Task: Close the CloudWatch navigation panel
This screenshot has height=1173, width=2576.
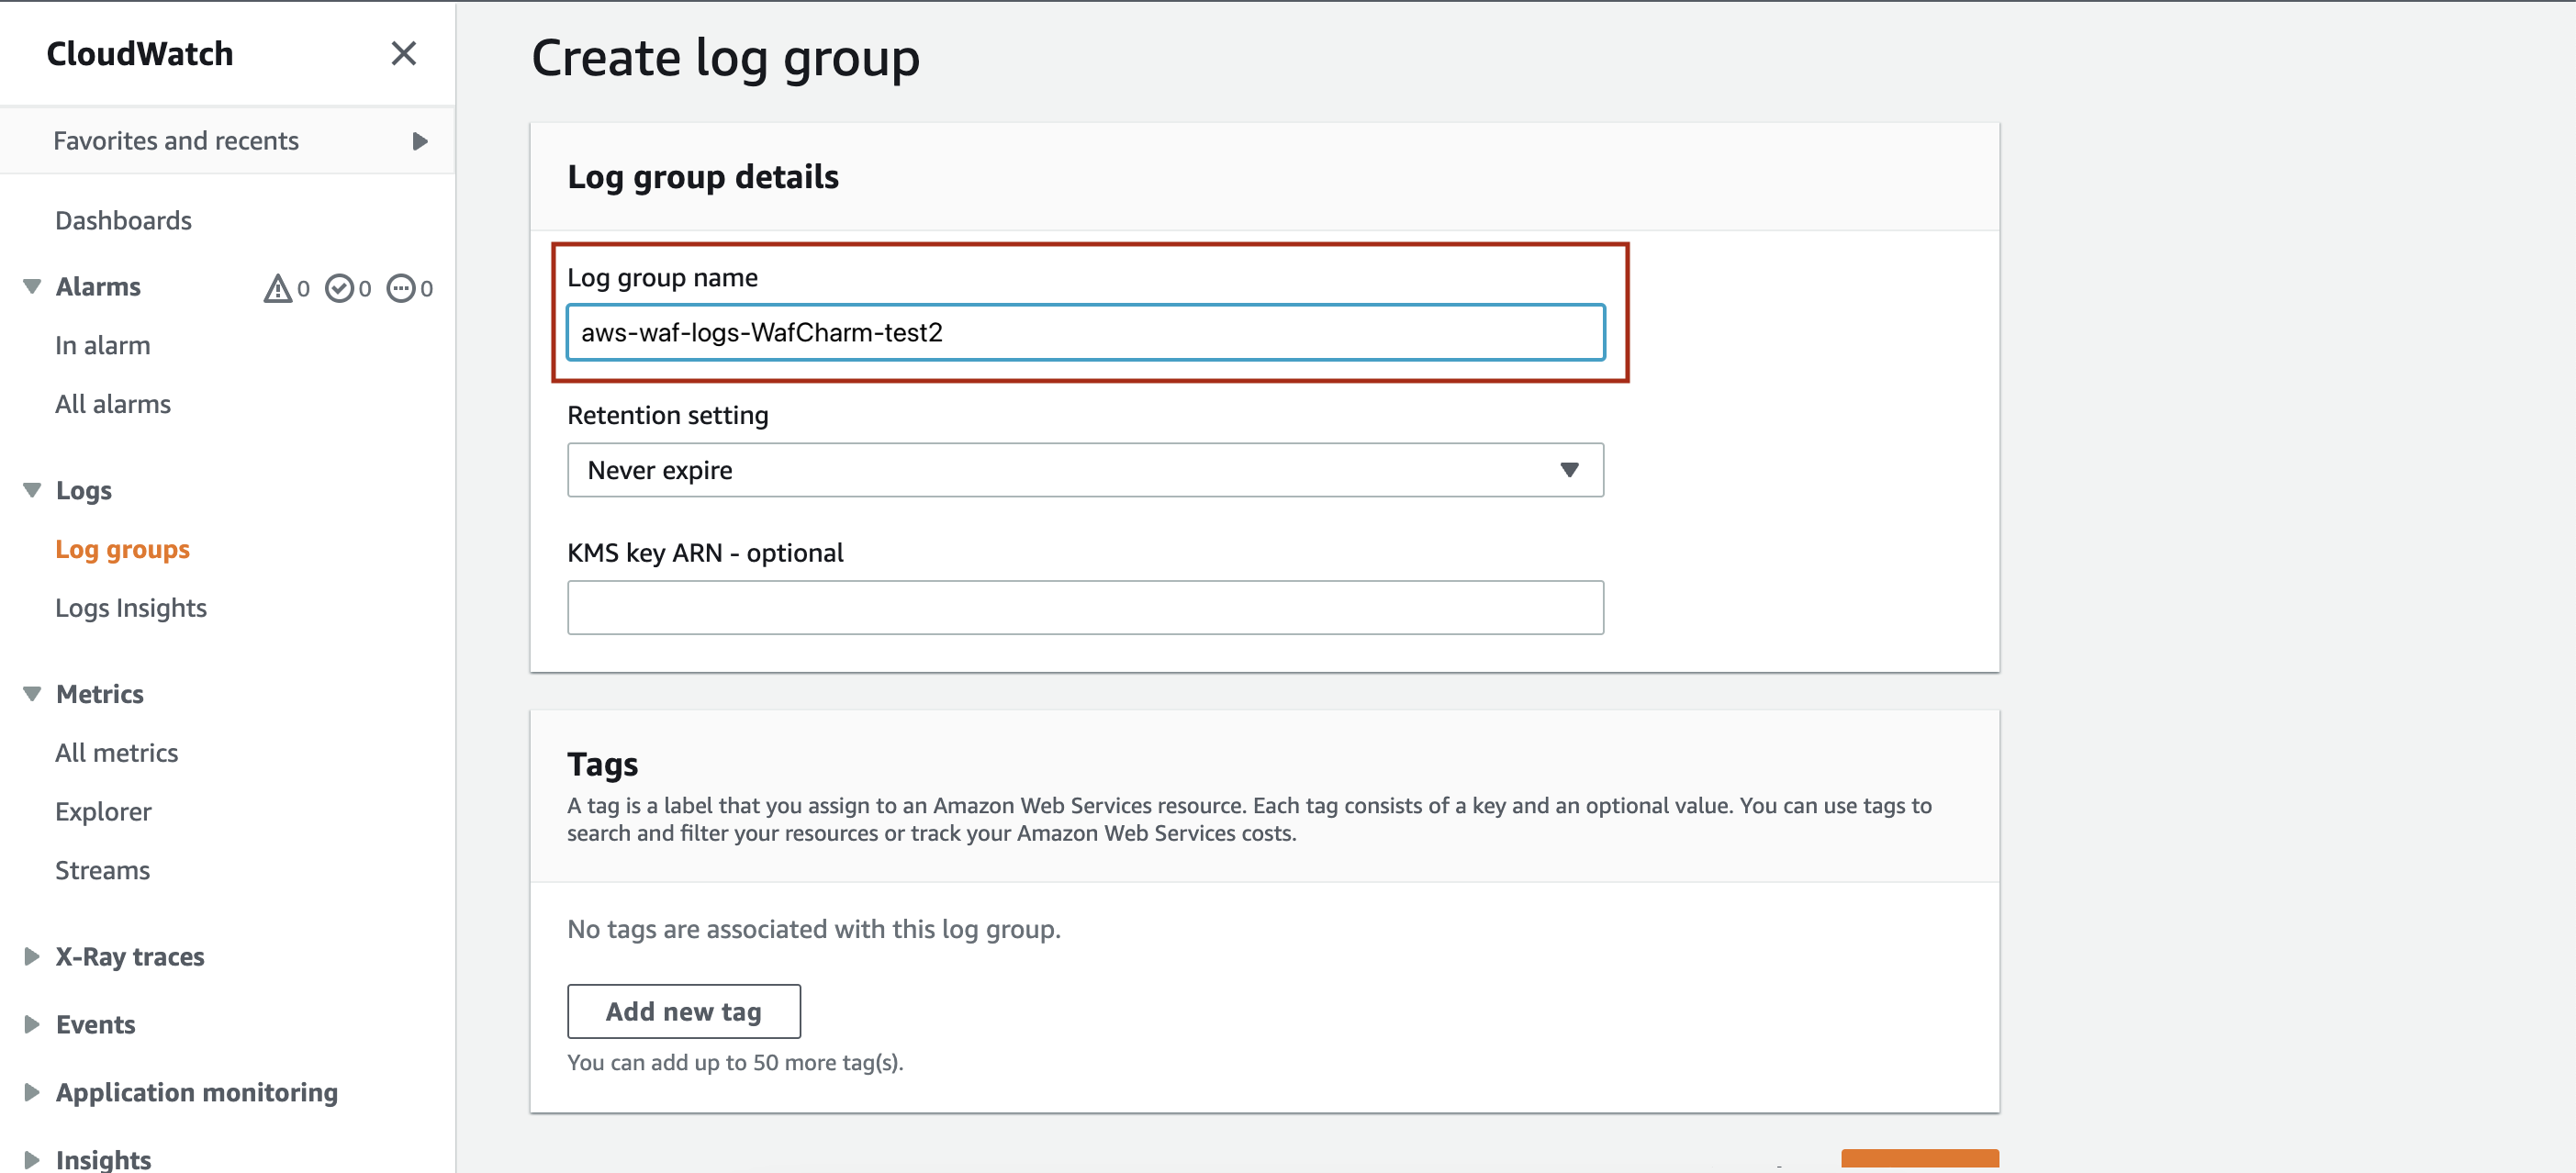Action: click(x=403, y=53)
